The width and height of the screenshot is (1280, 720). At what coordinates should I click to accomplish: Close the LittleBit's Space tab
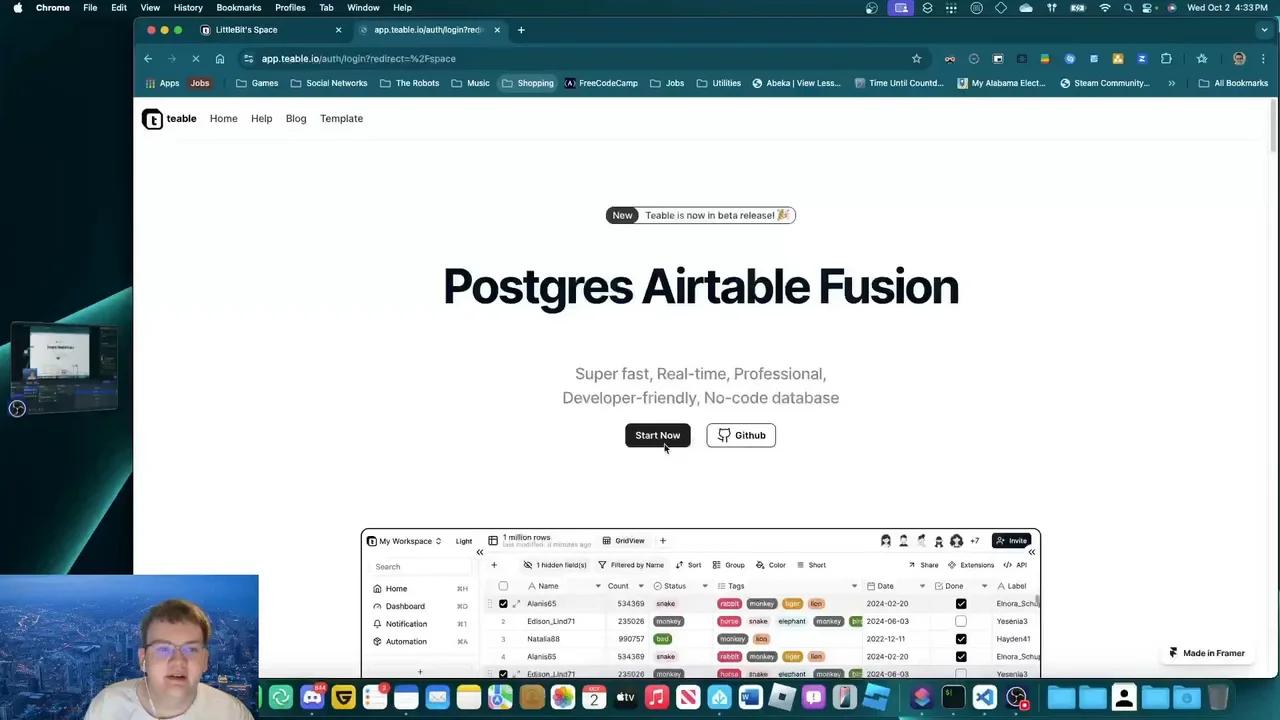click(338, 30)
